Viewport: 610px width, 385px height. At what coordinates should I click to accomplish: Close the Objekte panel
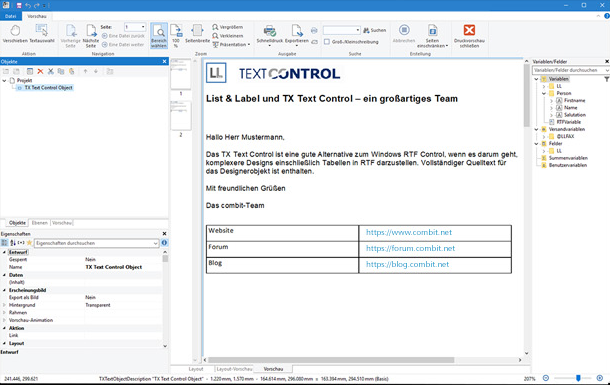[x=164, y=61]
